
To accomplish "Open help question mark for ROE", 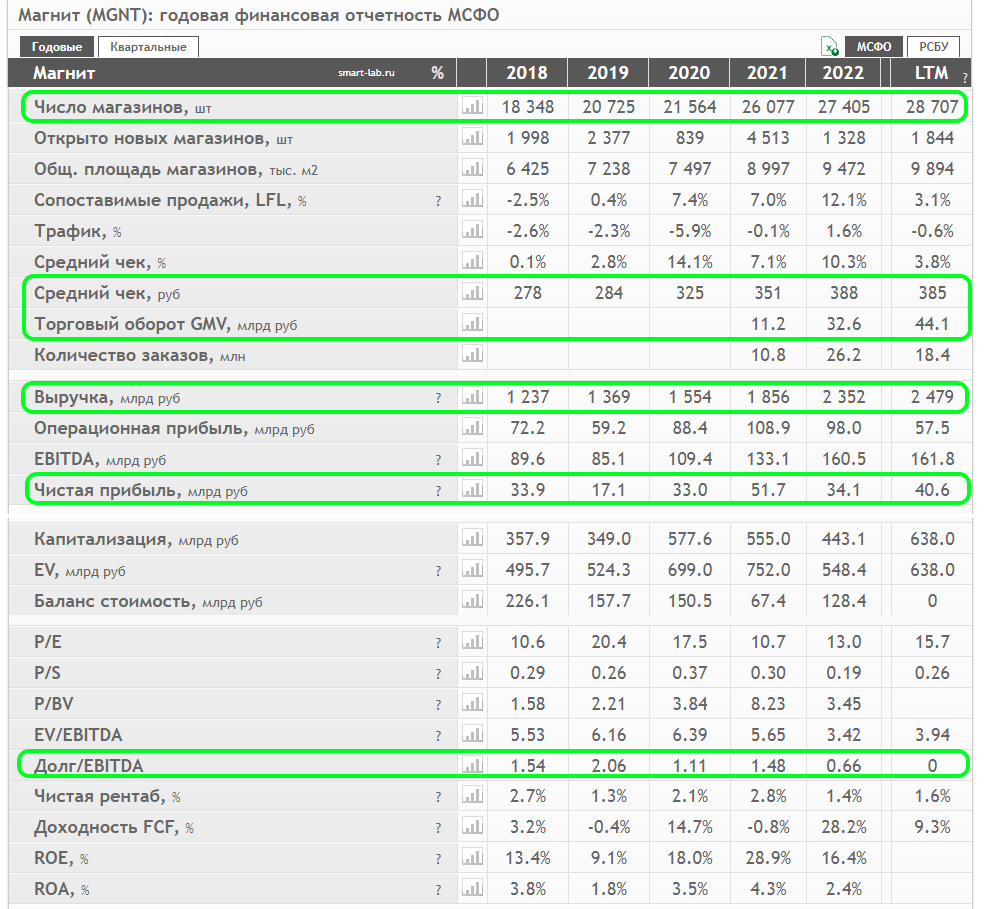I will [438, 859].
